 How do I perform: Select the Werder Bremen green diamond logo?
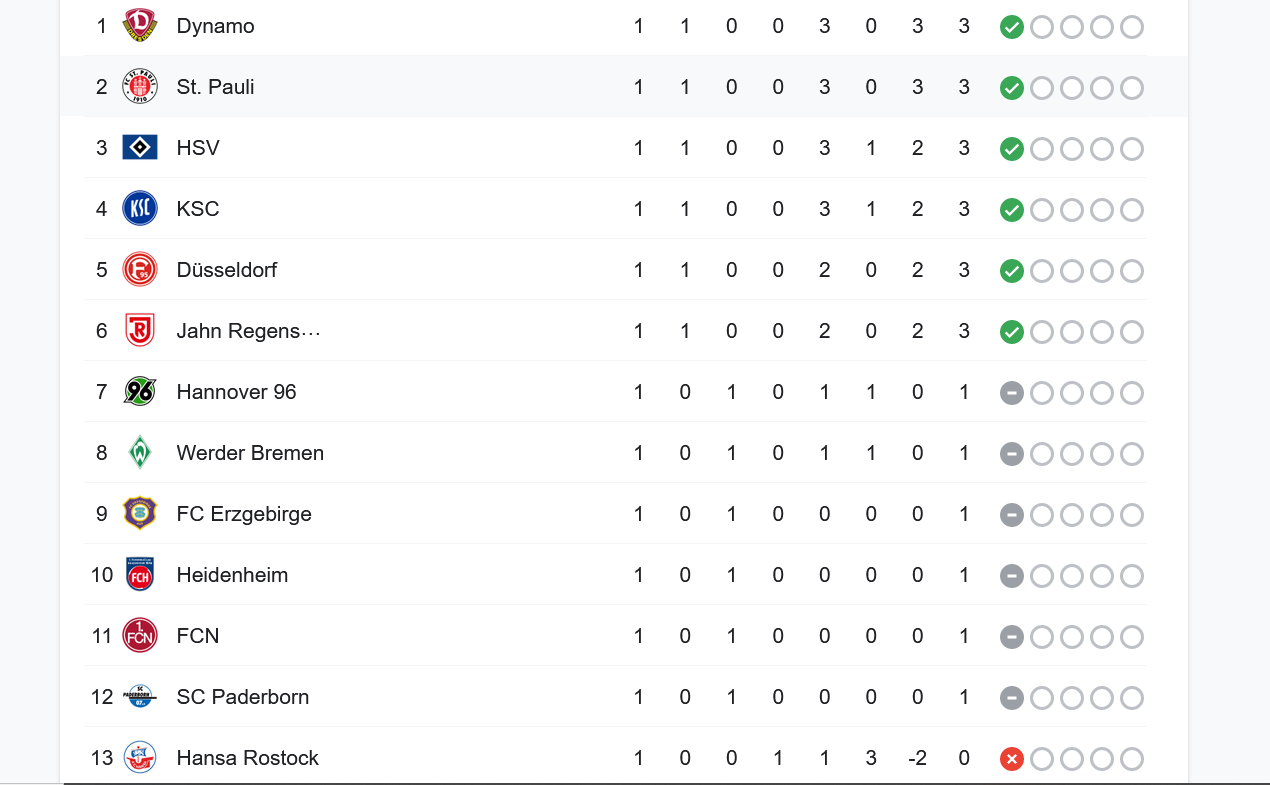point(140,453)
